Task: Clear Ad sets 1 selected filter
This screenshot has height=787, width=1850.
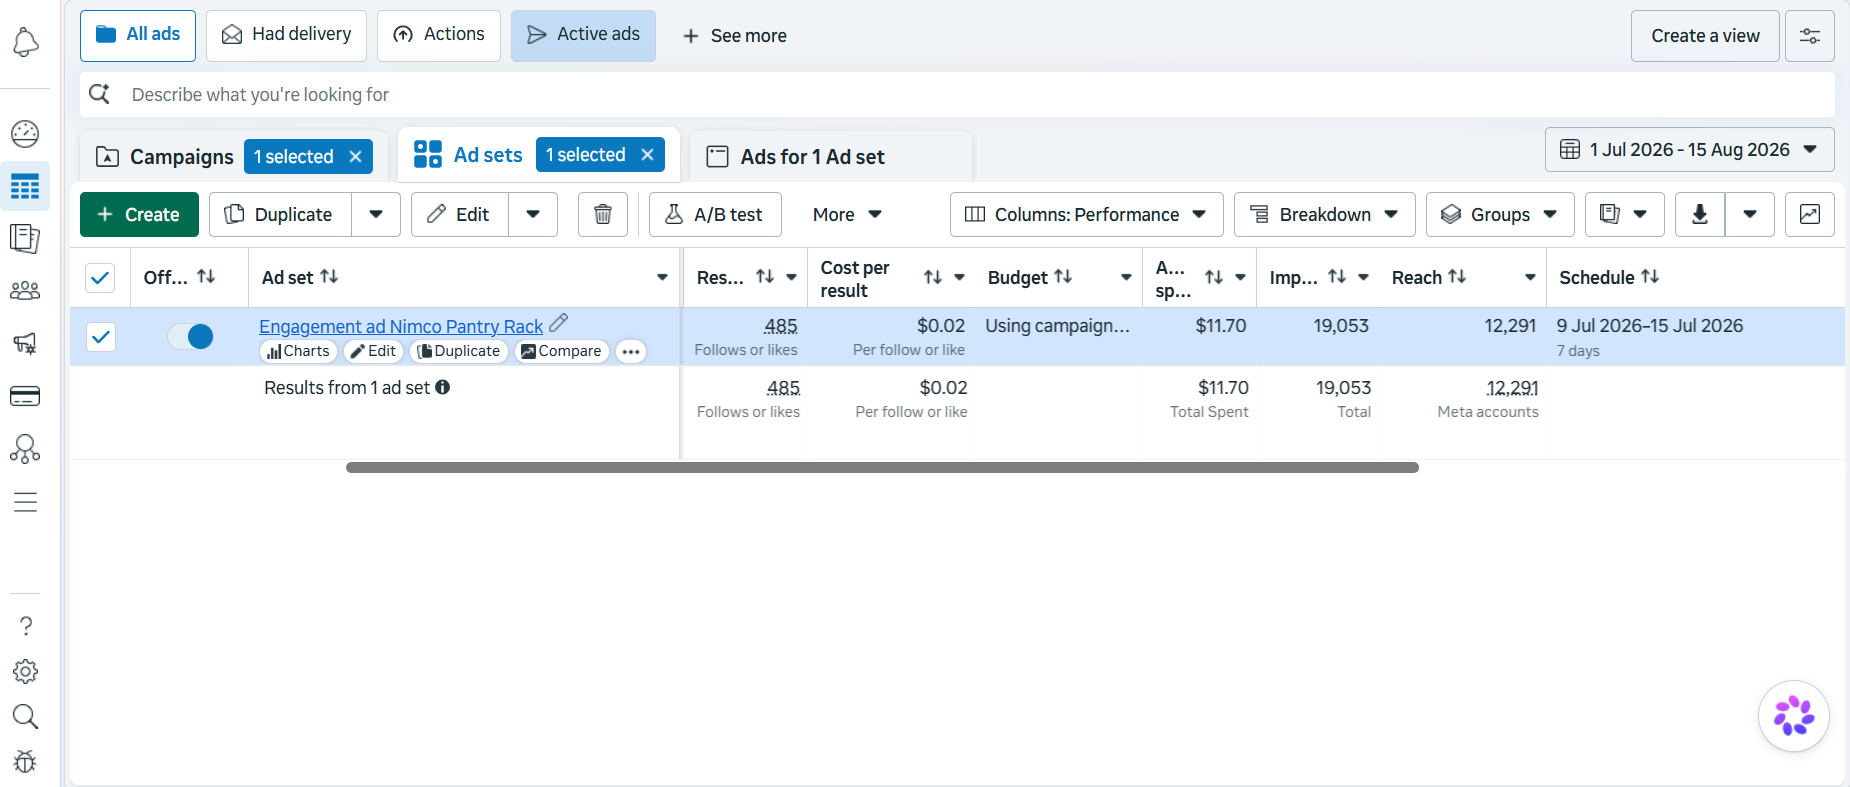Action: tap(647, 155)
